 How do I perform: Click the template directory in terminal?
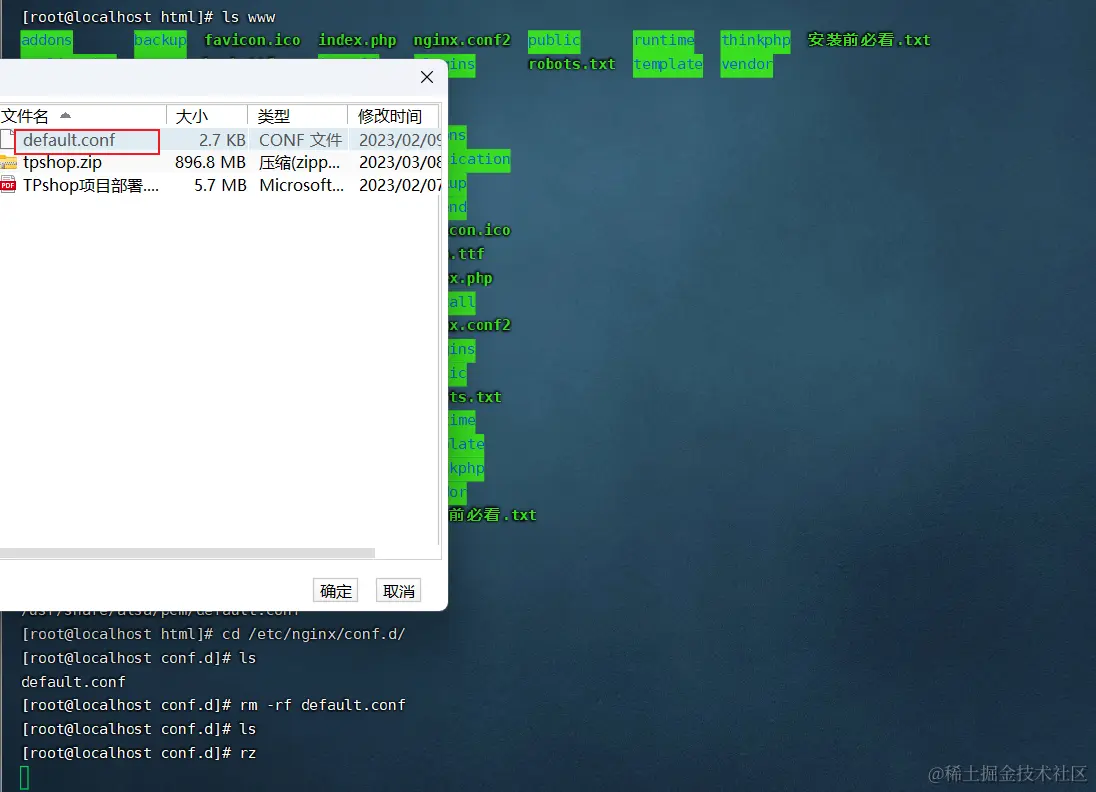pos(668,64)
